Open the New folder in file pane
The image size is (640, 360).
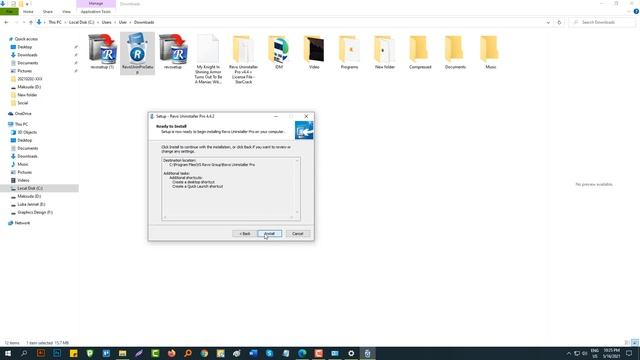(384, 52)
